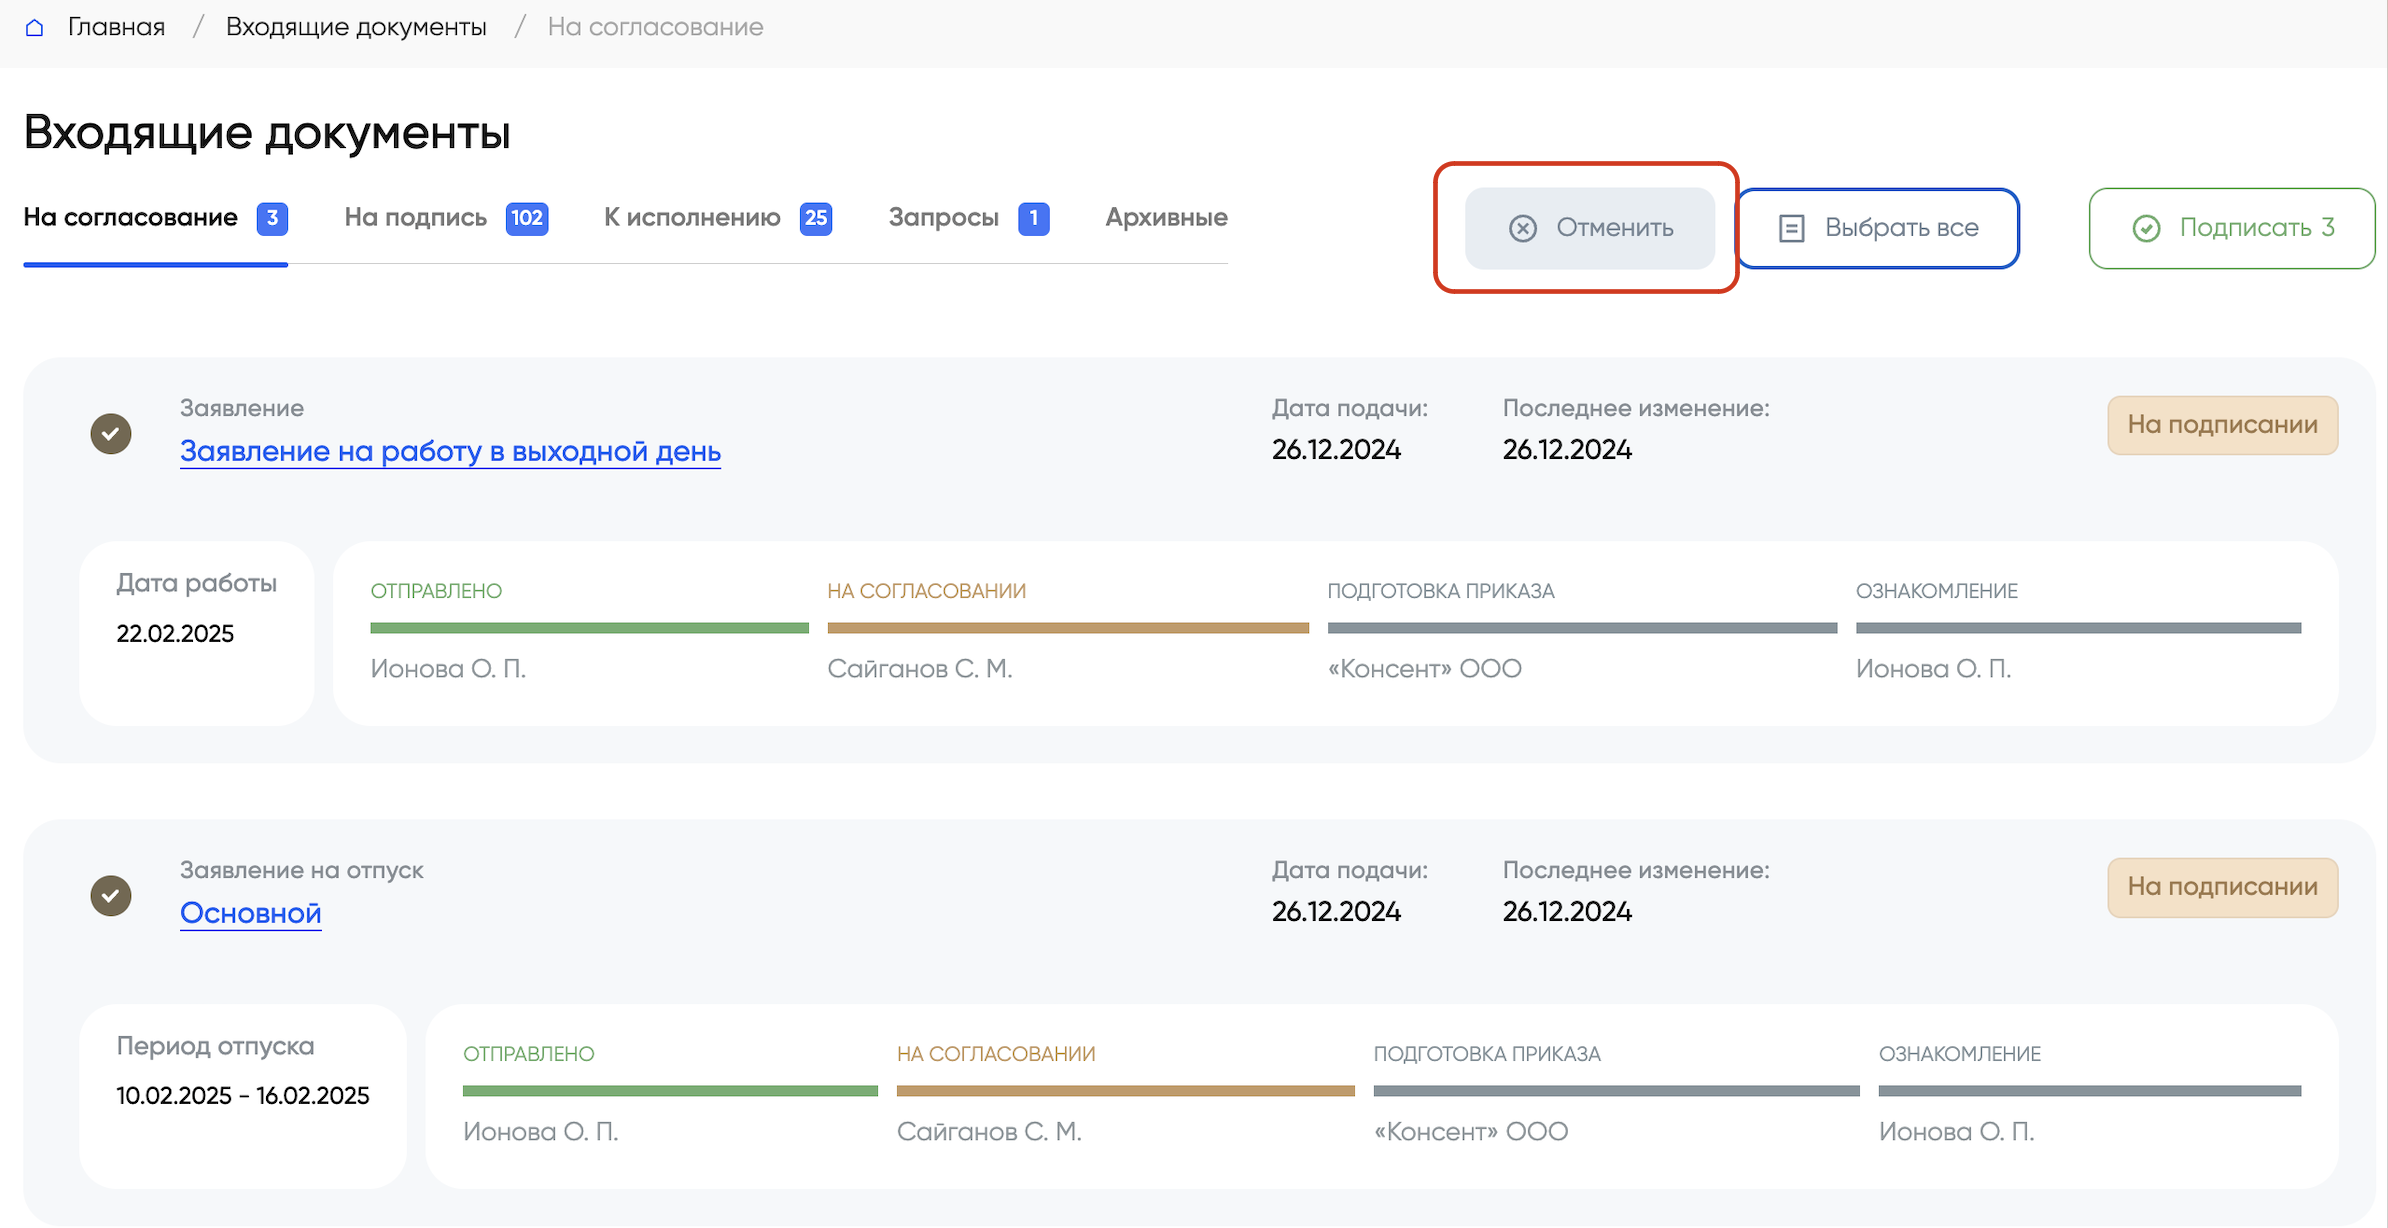Click the badge 25 next to К исполнению
This screenshot has height=1228, width=2388.
coord(816,218)
